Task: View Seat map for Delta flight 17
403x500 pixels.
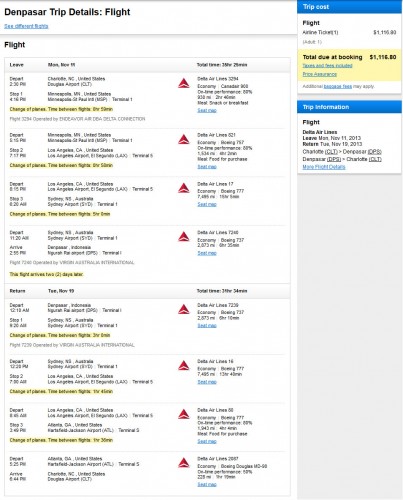Action: [207, 204]
